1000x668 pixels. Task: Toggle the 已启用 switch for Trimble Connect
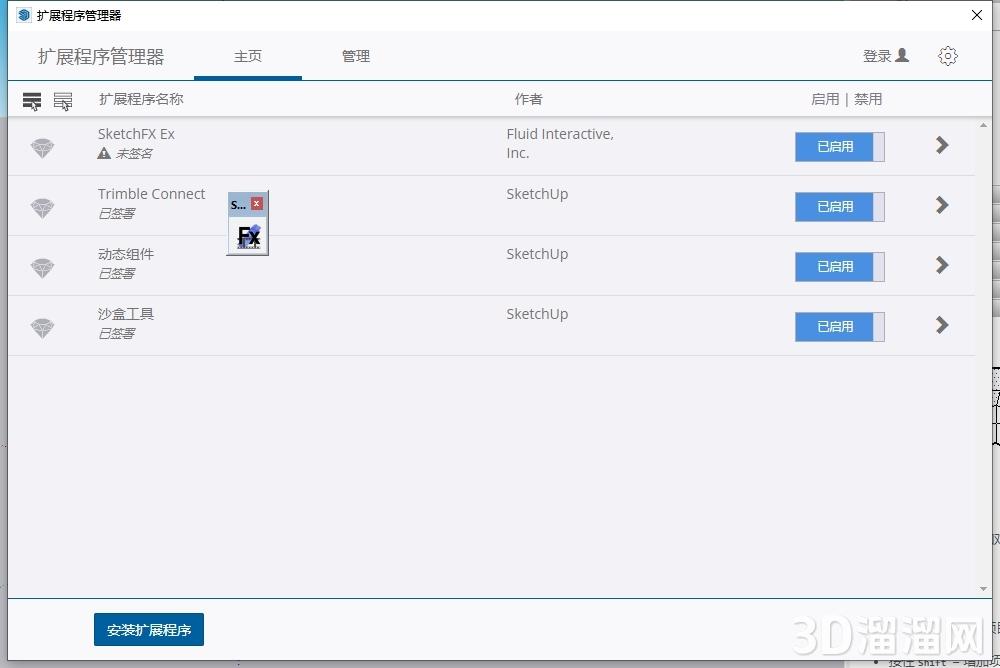click(839, 207)
